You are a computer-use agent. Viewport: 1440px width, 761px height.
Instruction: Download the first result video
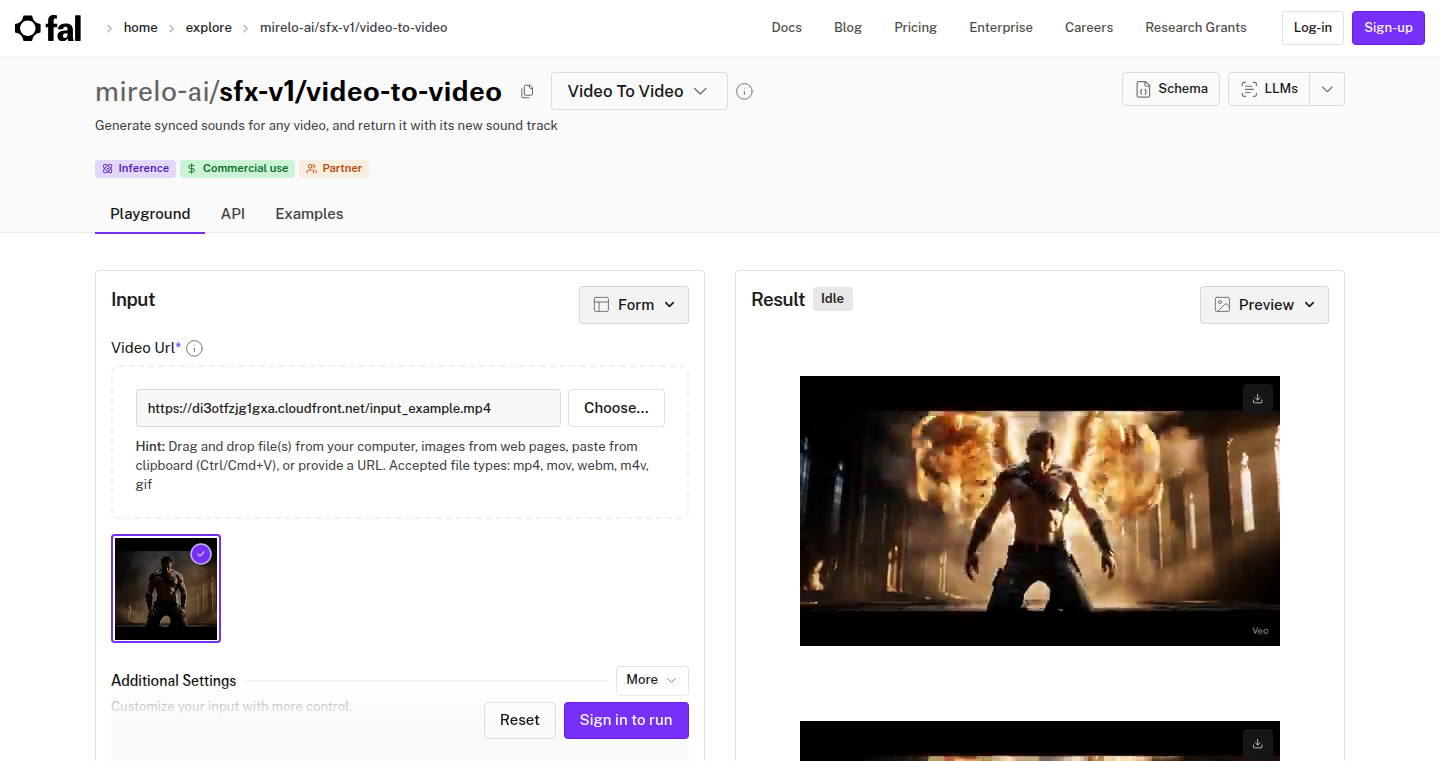pyautogui.click(x=1258, y=398)
